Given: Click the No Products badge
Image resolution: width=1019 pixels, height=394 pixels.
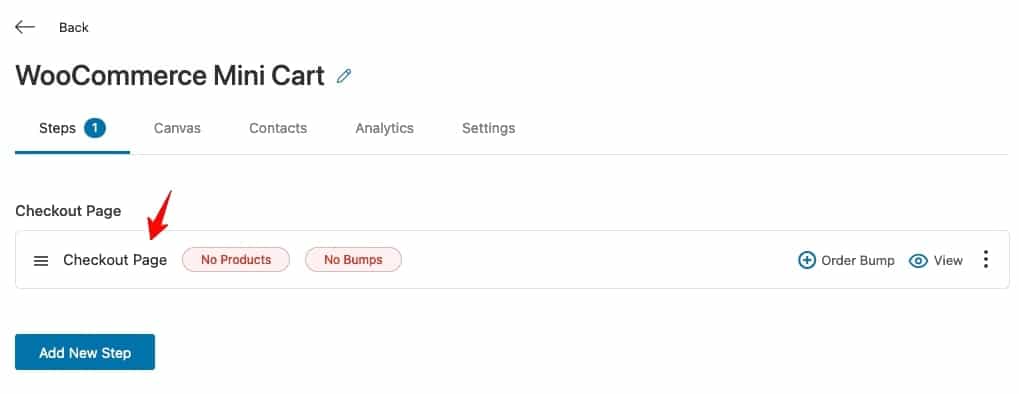Looking at the screenshot, I should [x=236, y=260].
